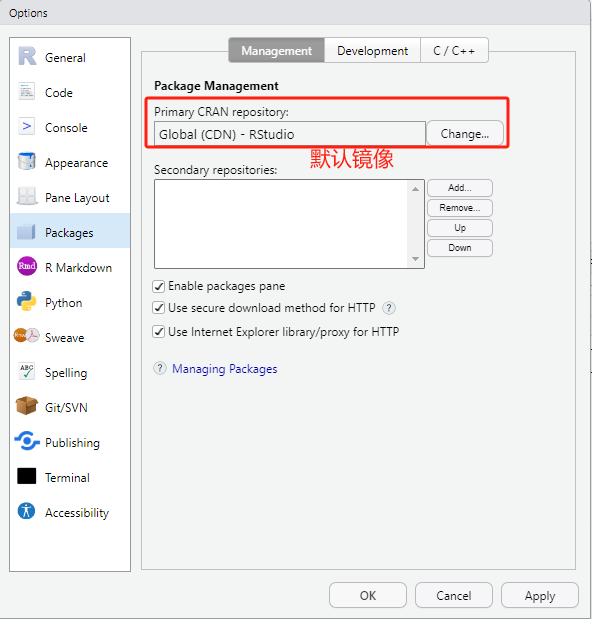The height and width of the screenshot is (619, 592).
Task: Select the Git/SVN label in sidebar
Action: [66, 408]
